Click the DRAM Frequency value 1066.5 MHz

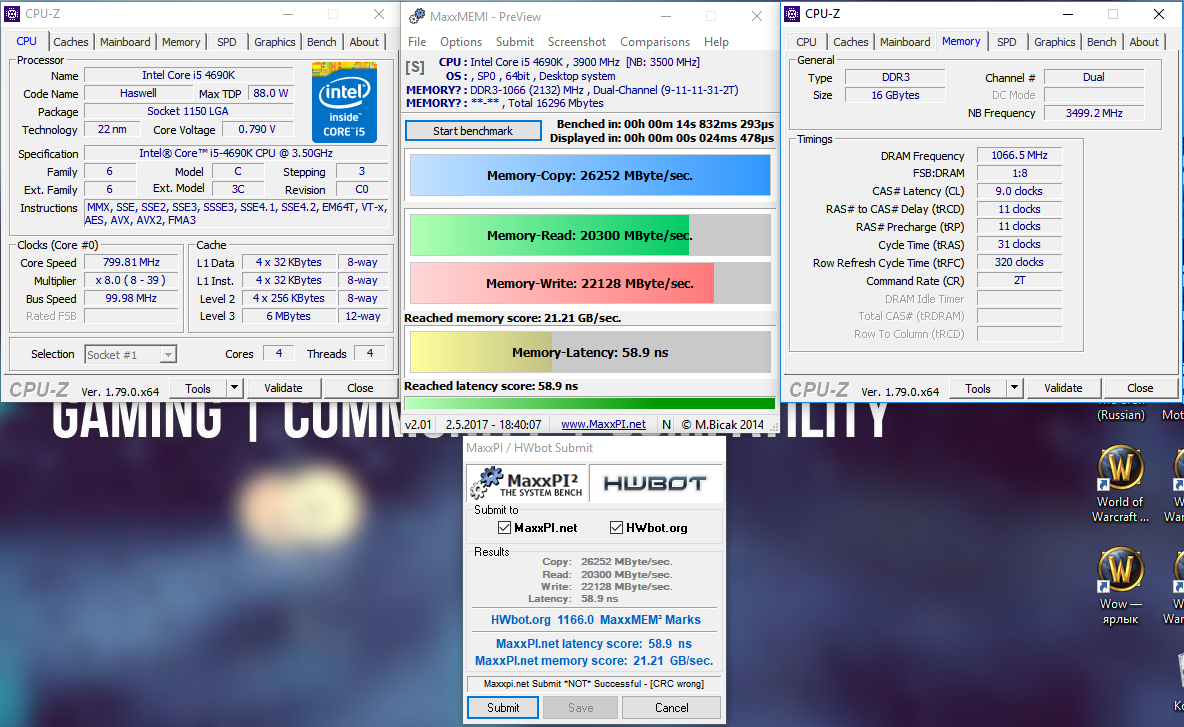pos(1019,155)
